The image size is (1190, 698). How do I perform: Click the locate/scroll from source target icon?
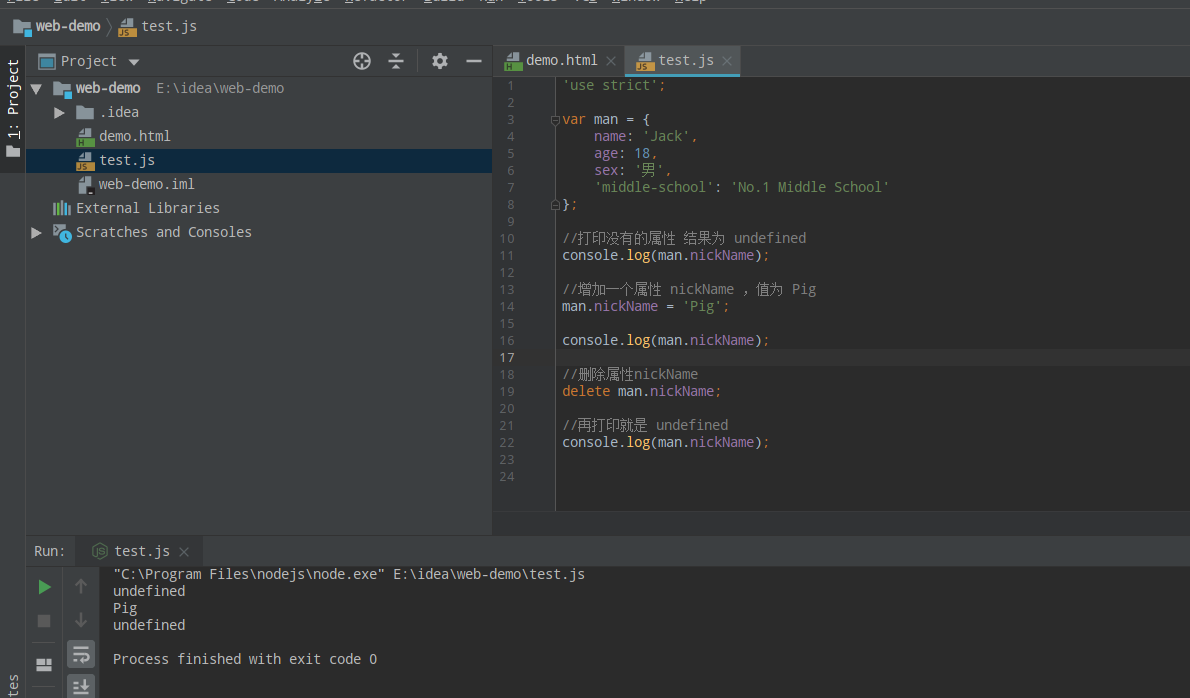point(362,61)
